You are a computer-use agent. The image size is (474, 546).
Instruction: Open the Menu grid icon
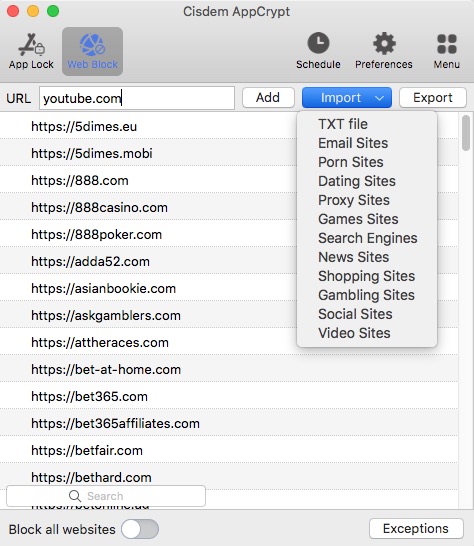coord(446,44)
